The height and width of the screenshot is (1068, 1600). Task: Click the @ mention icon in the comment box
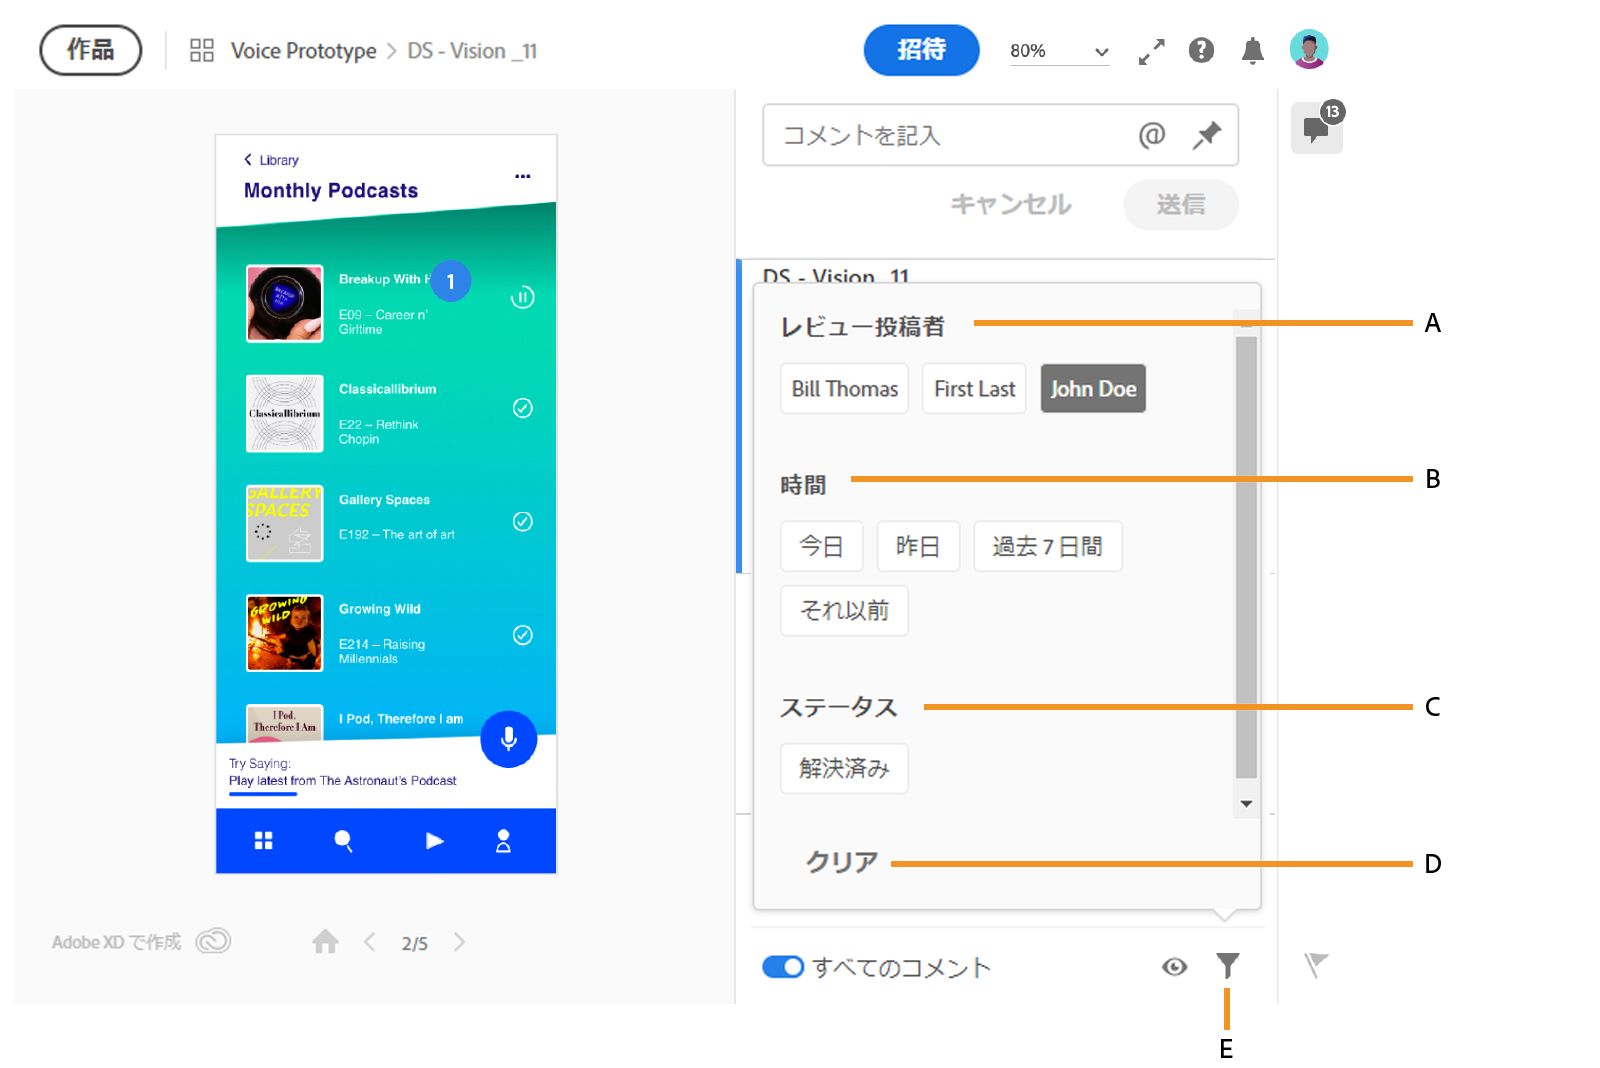click(x=1152, y=135)
